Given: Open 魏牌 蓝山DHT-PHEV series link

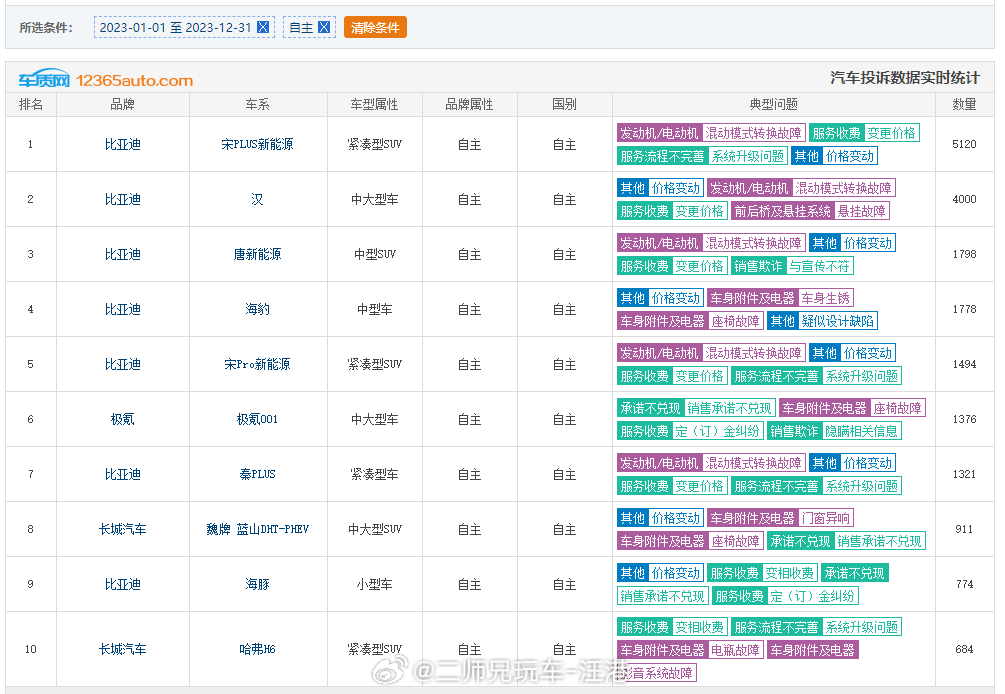Looking at the screenshot, I should (x=257, y=529).
